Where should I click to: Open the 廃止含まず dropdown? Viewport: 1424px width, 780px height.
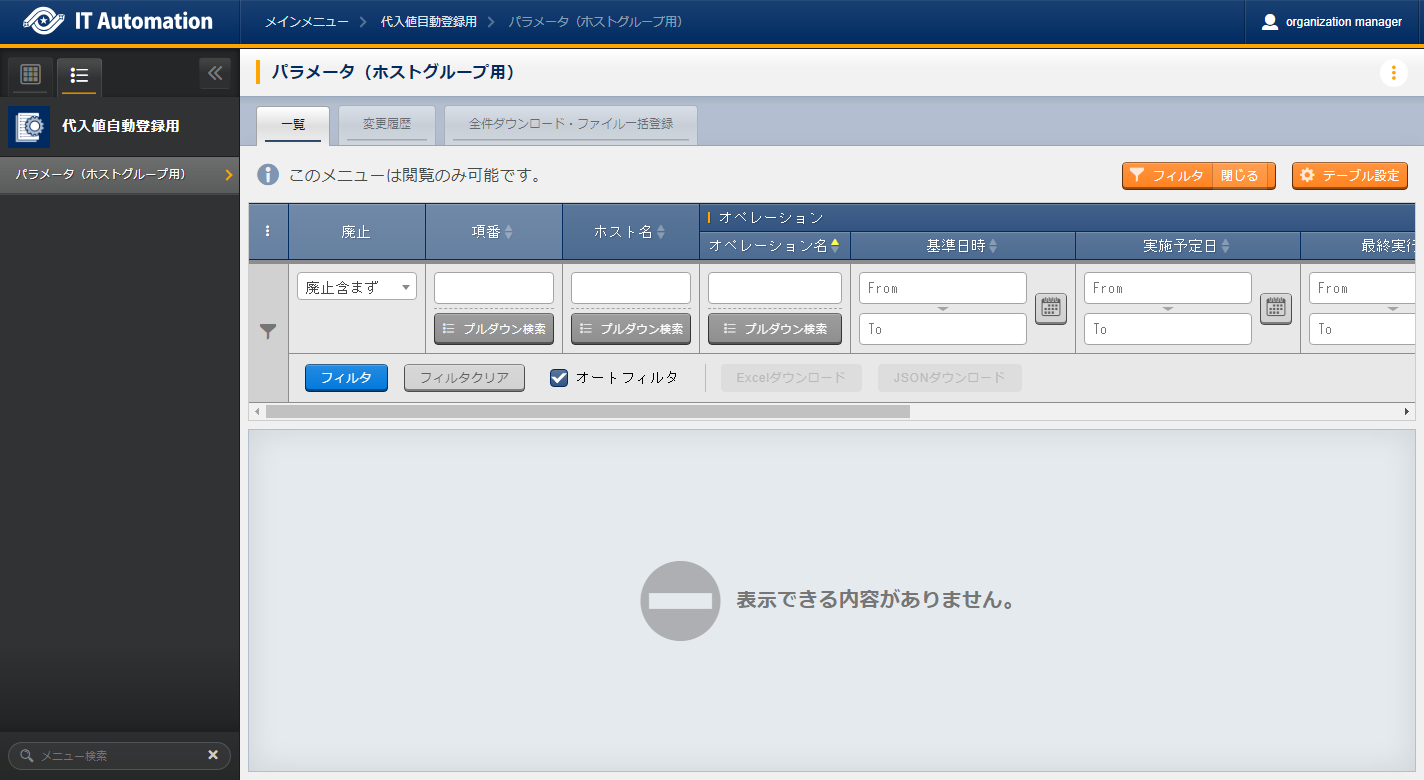(x=356, y=287)
